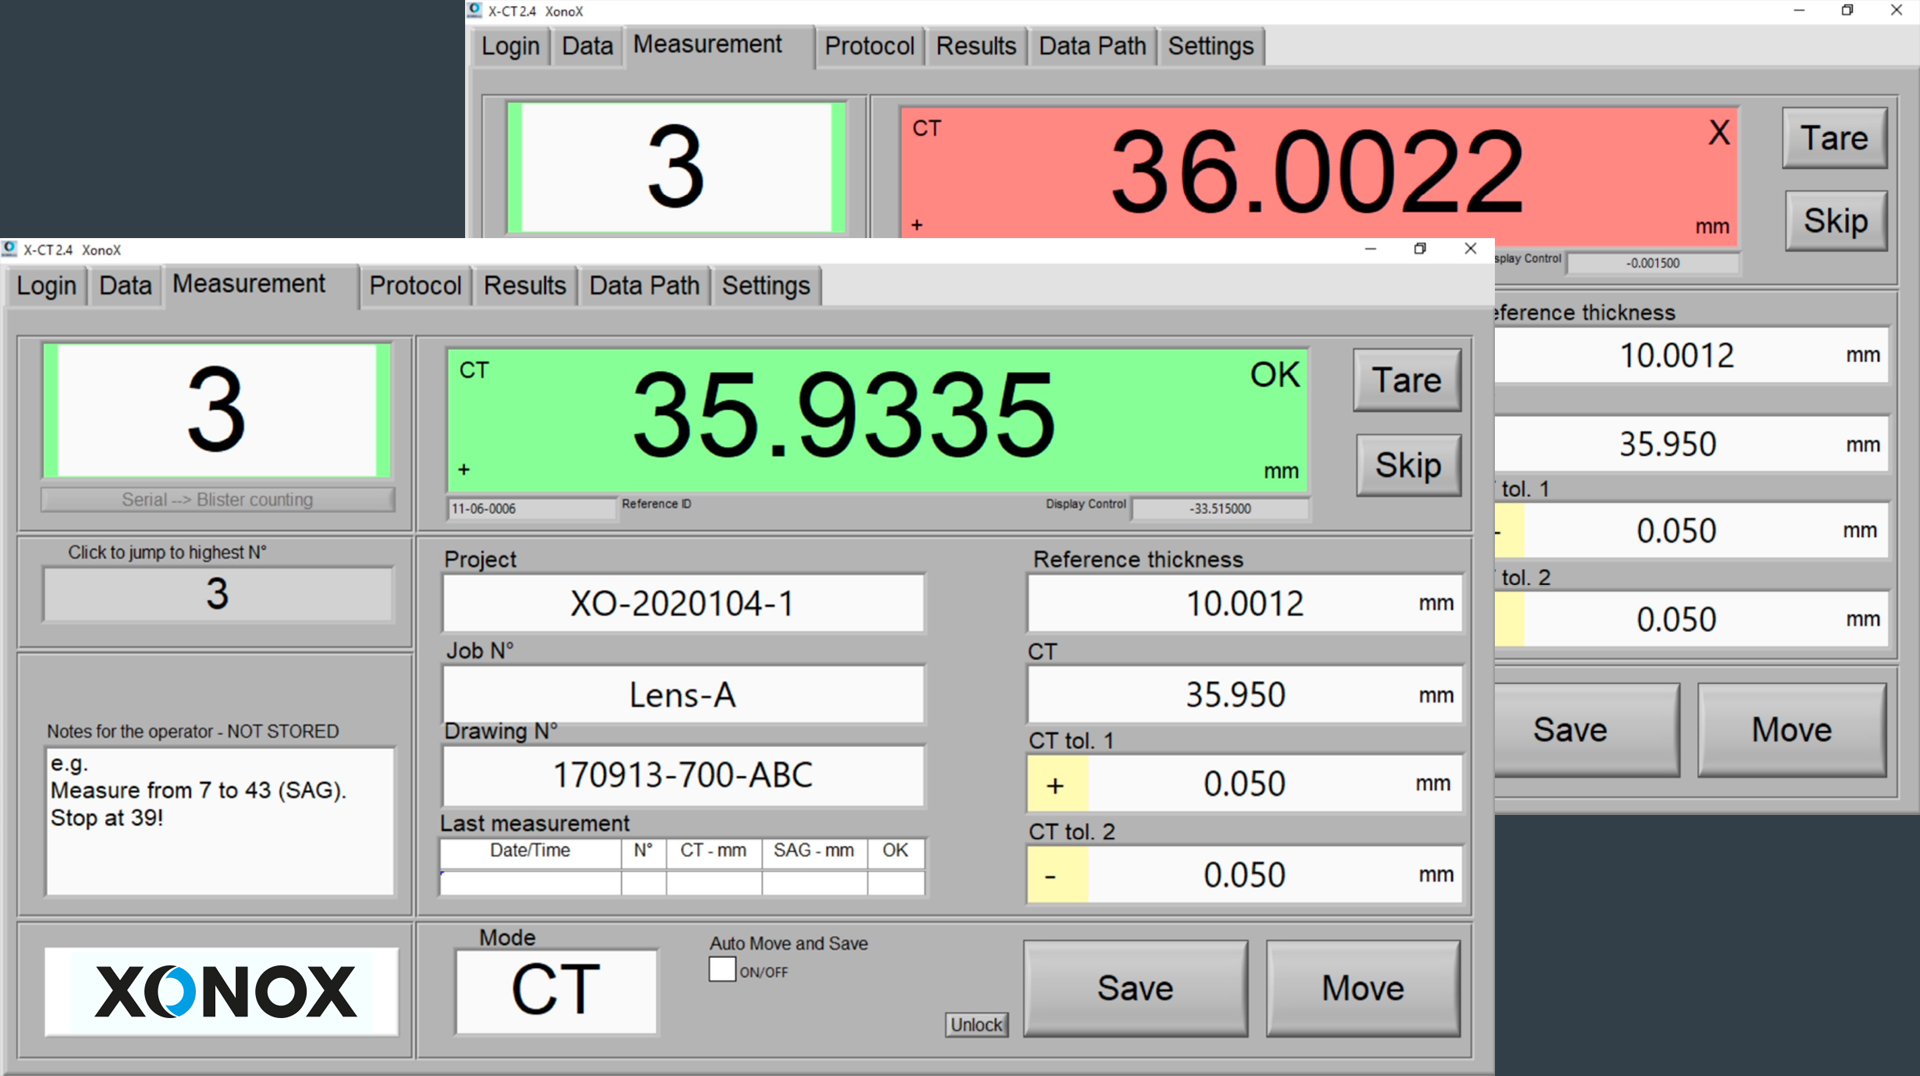Click the green 35.9335 CT reading display
The height and width of the screenshot is (1076, 1920).
pyautogui.click(x=877, y=420)
